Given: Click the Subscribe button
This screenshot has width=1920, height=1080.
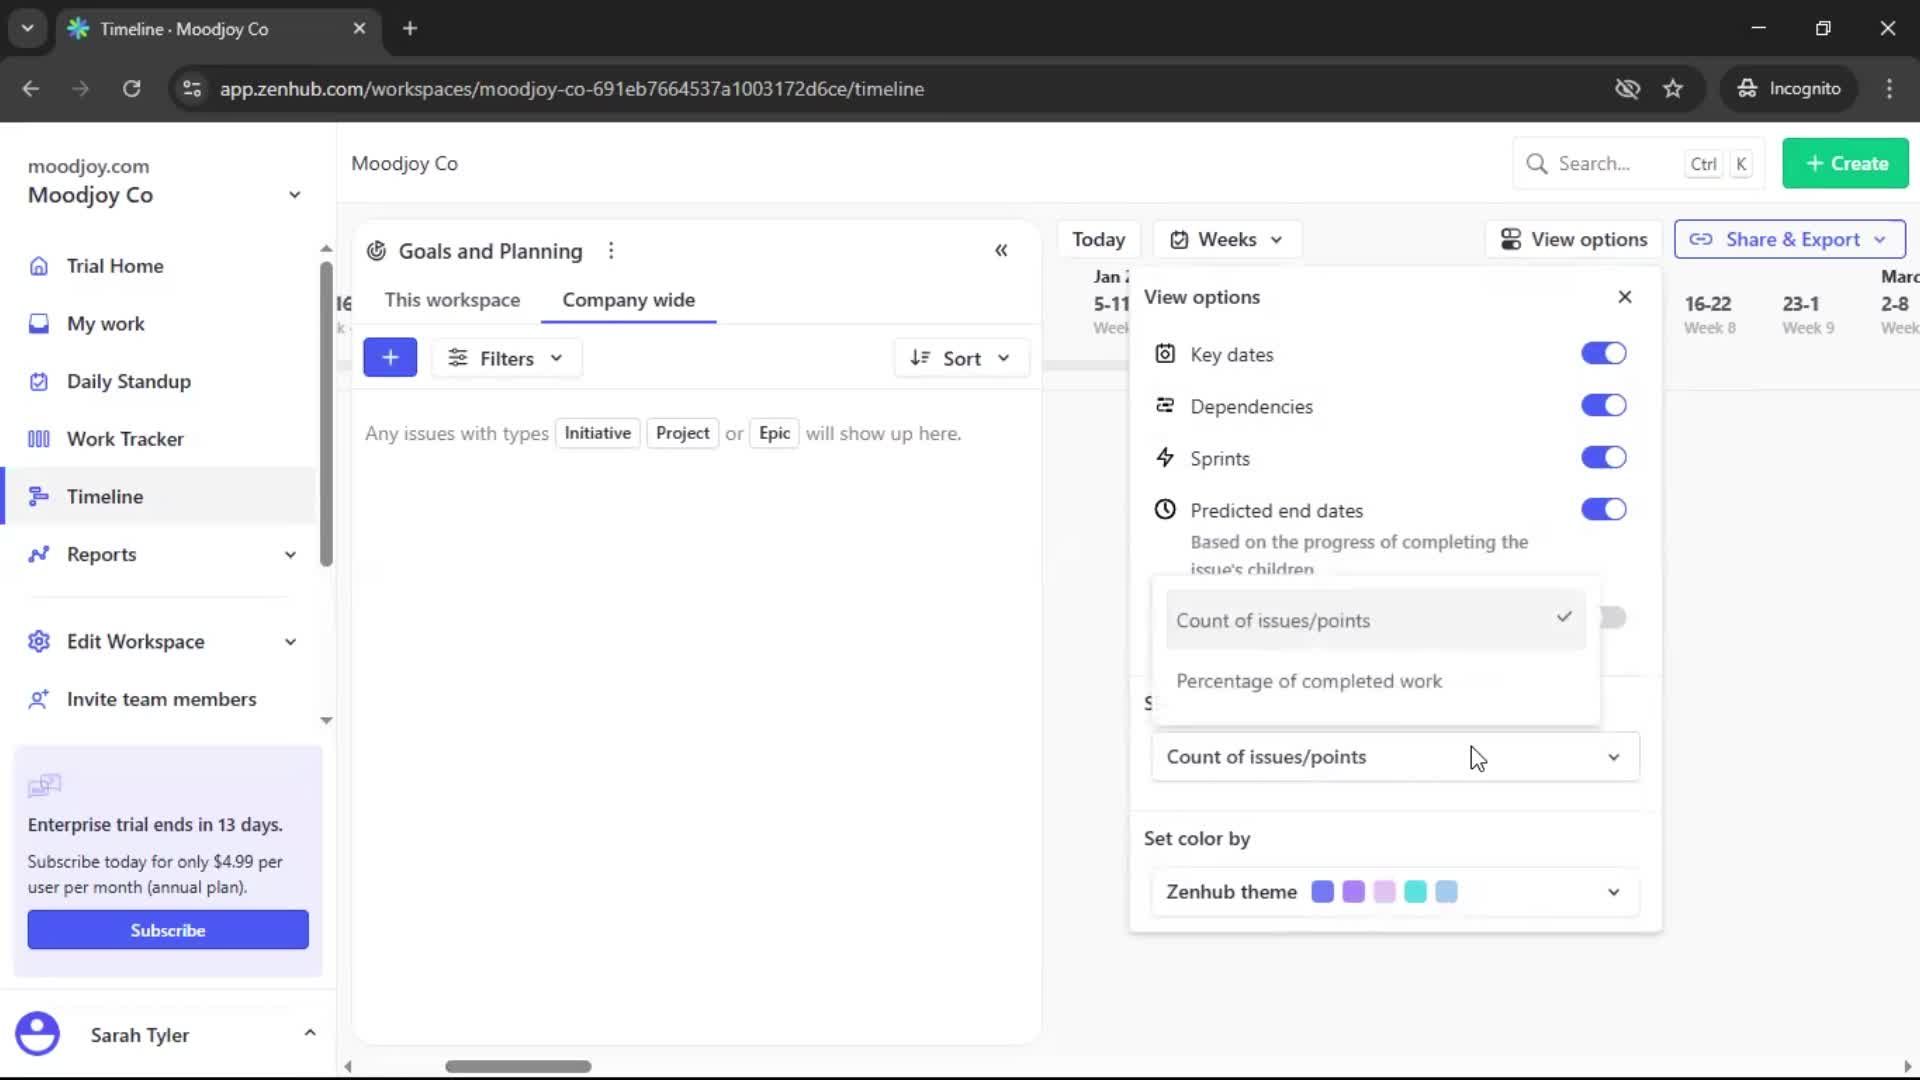Looking at the screenshot, I should 167,929.
